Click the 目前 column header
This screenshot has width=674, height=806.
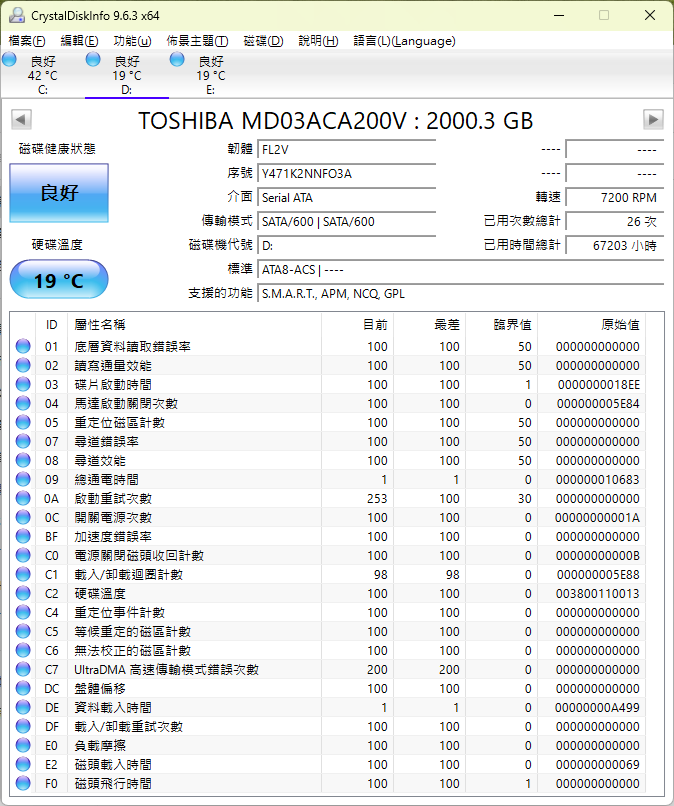(x=358, y=325)
